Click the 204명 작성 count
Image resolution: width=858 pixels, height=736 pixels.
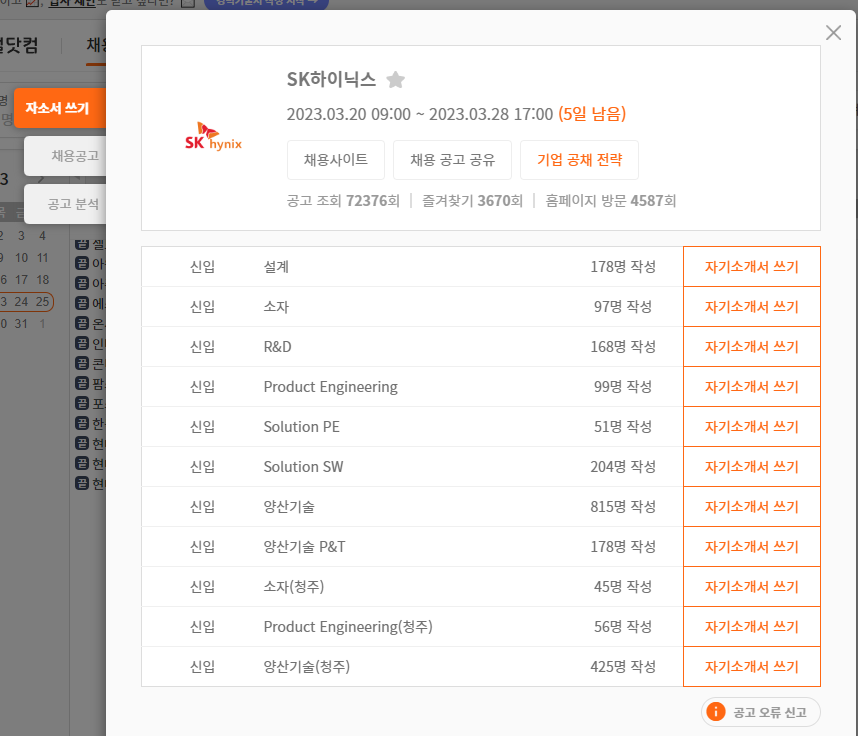tap(623, 466)
